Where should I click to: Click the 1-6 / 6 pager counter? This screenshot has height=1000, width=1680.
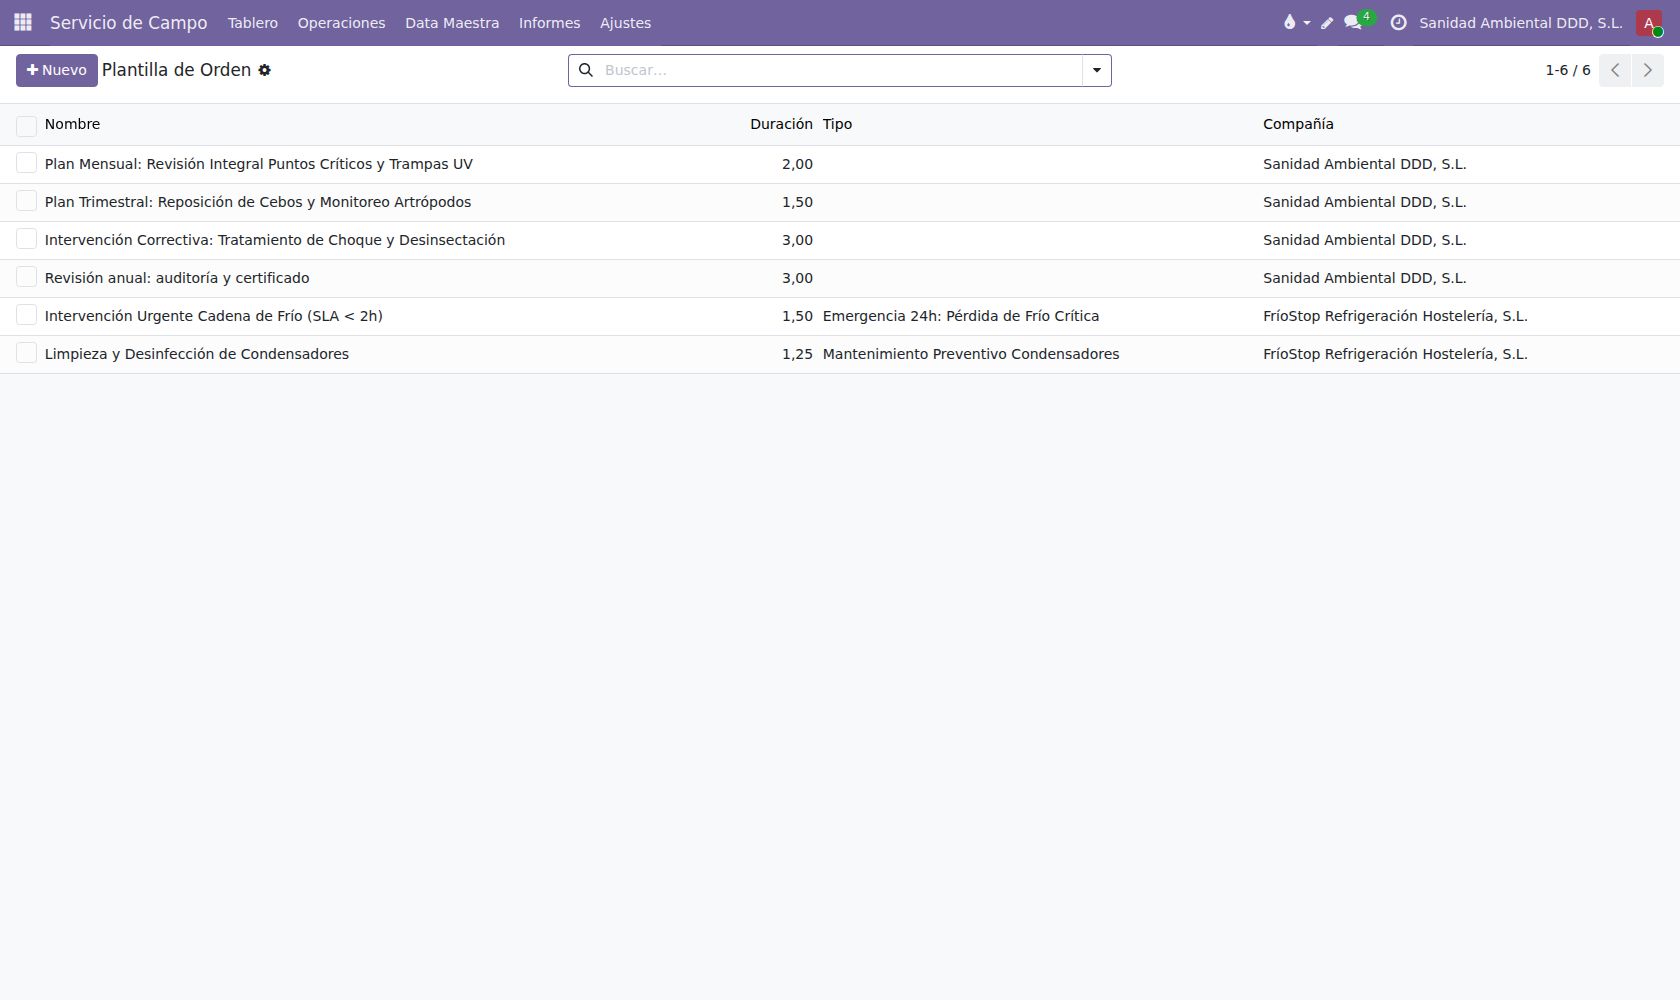tap(1567, 70)
